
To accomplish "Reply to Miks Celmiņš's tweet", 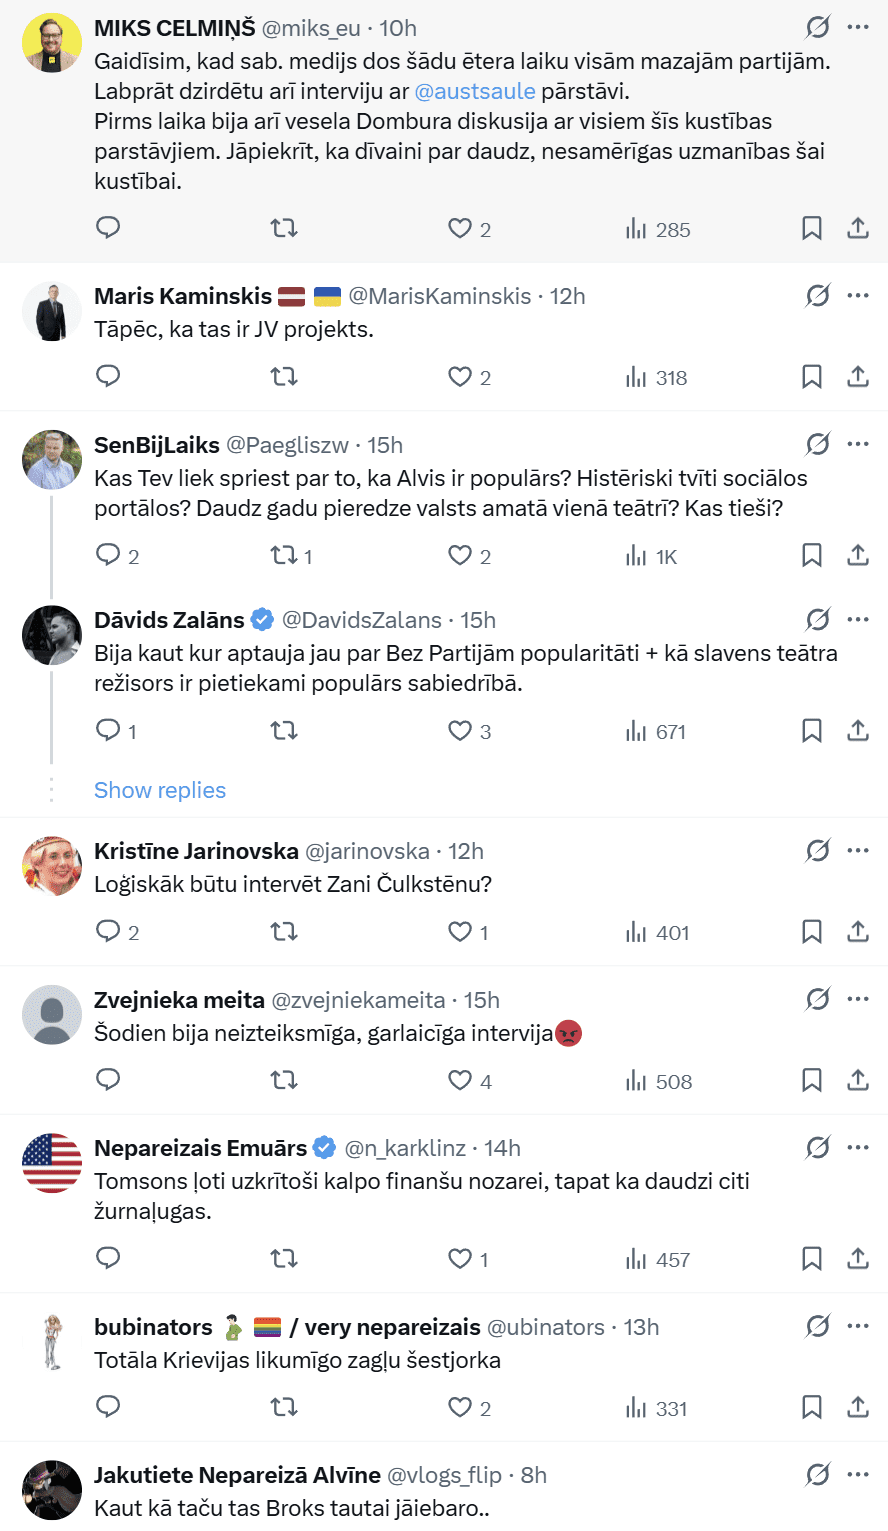I will pyautogui.click(x=108, y=228).
